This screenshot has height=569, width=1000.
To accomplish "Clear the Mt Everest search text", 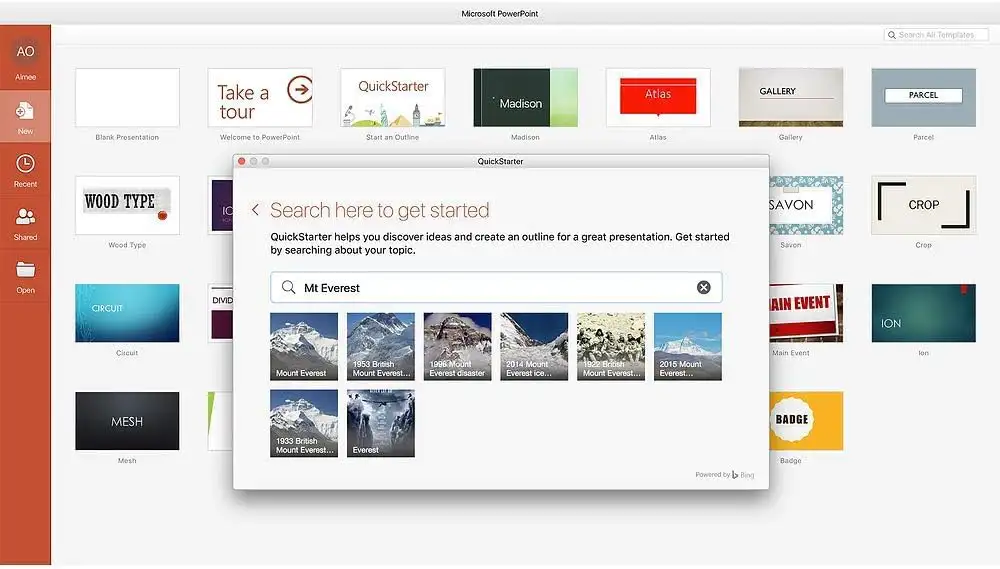I will 703,287.
